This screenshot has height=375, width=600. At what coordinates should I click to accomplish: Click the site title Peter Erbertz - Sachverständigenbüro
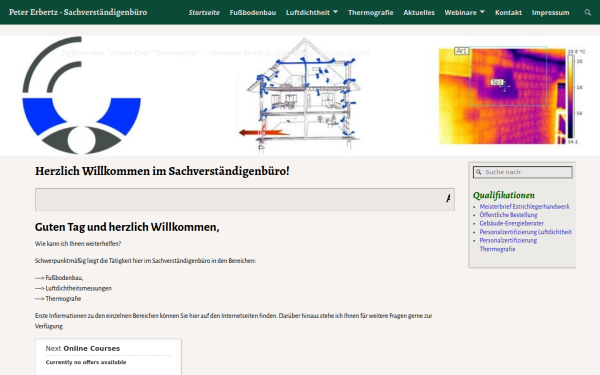click(78, 12)
